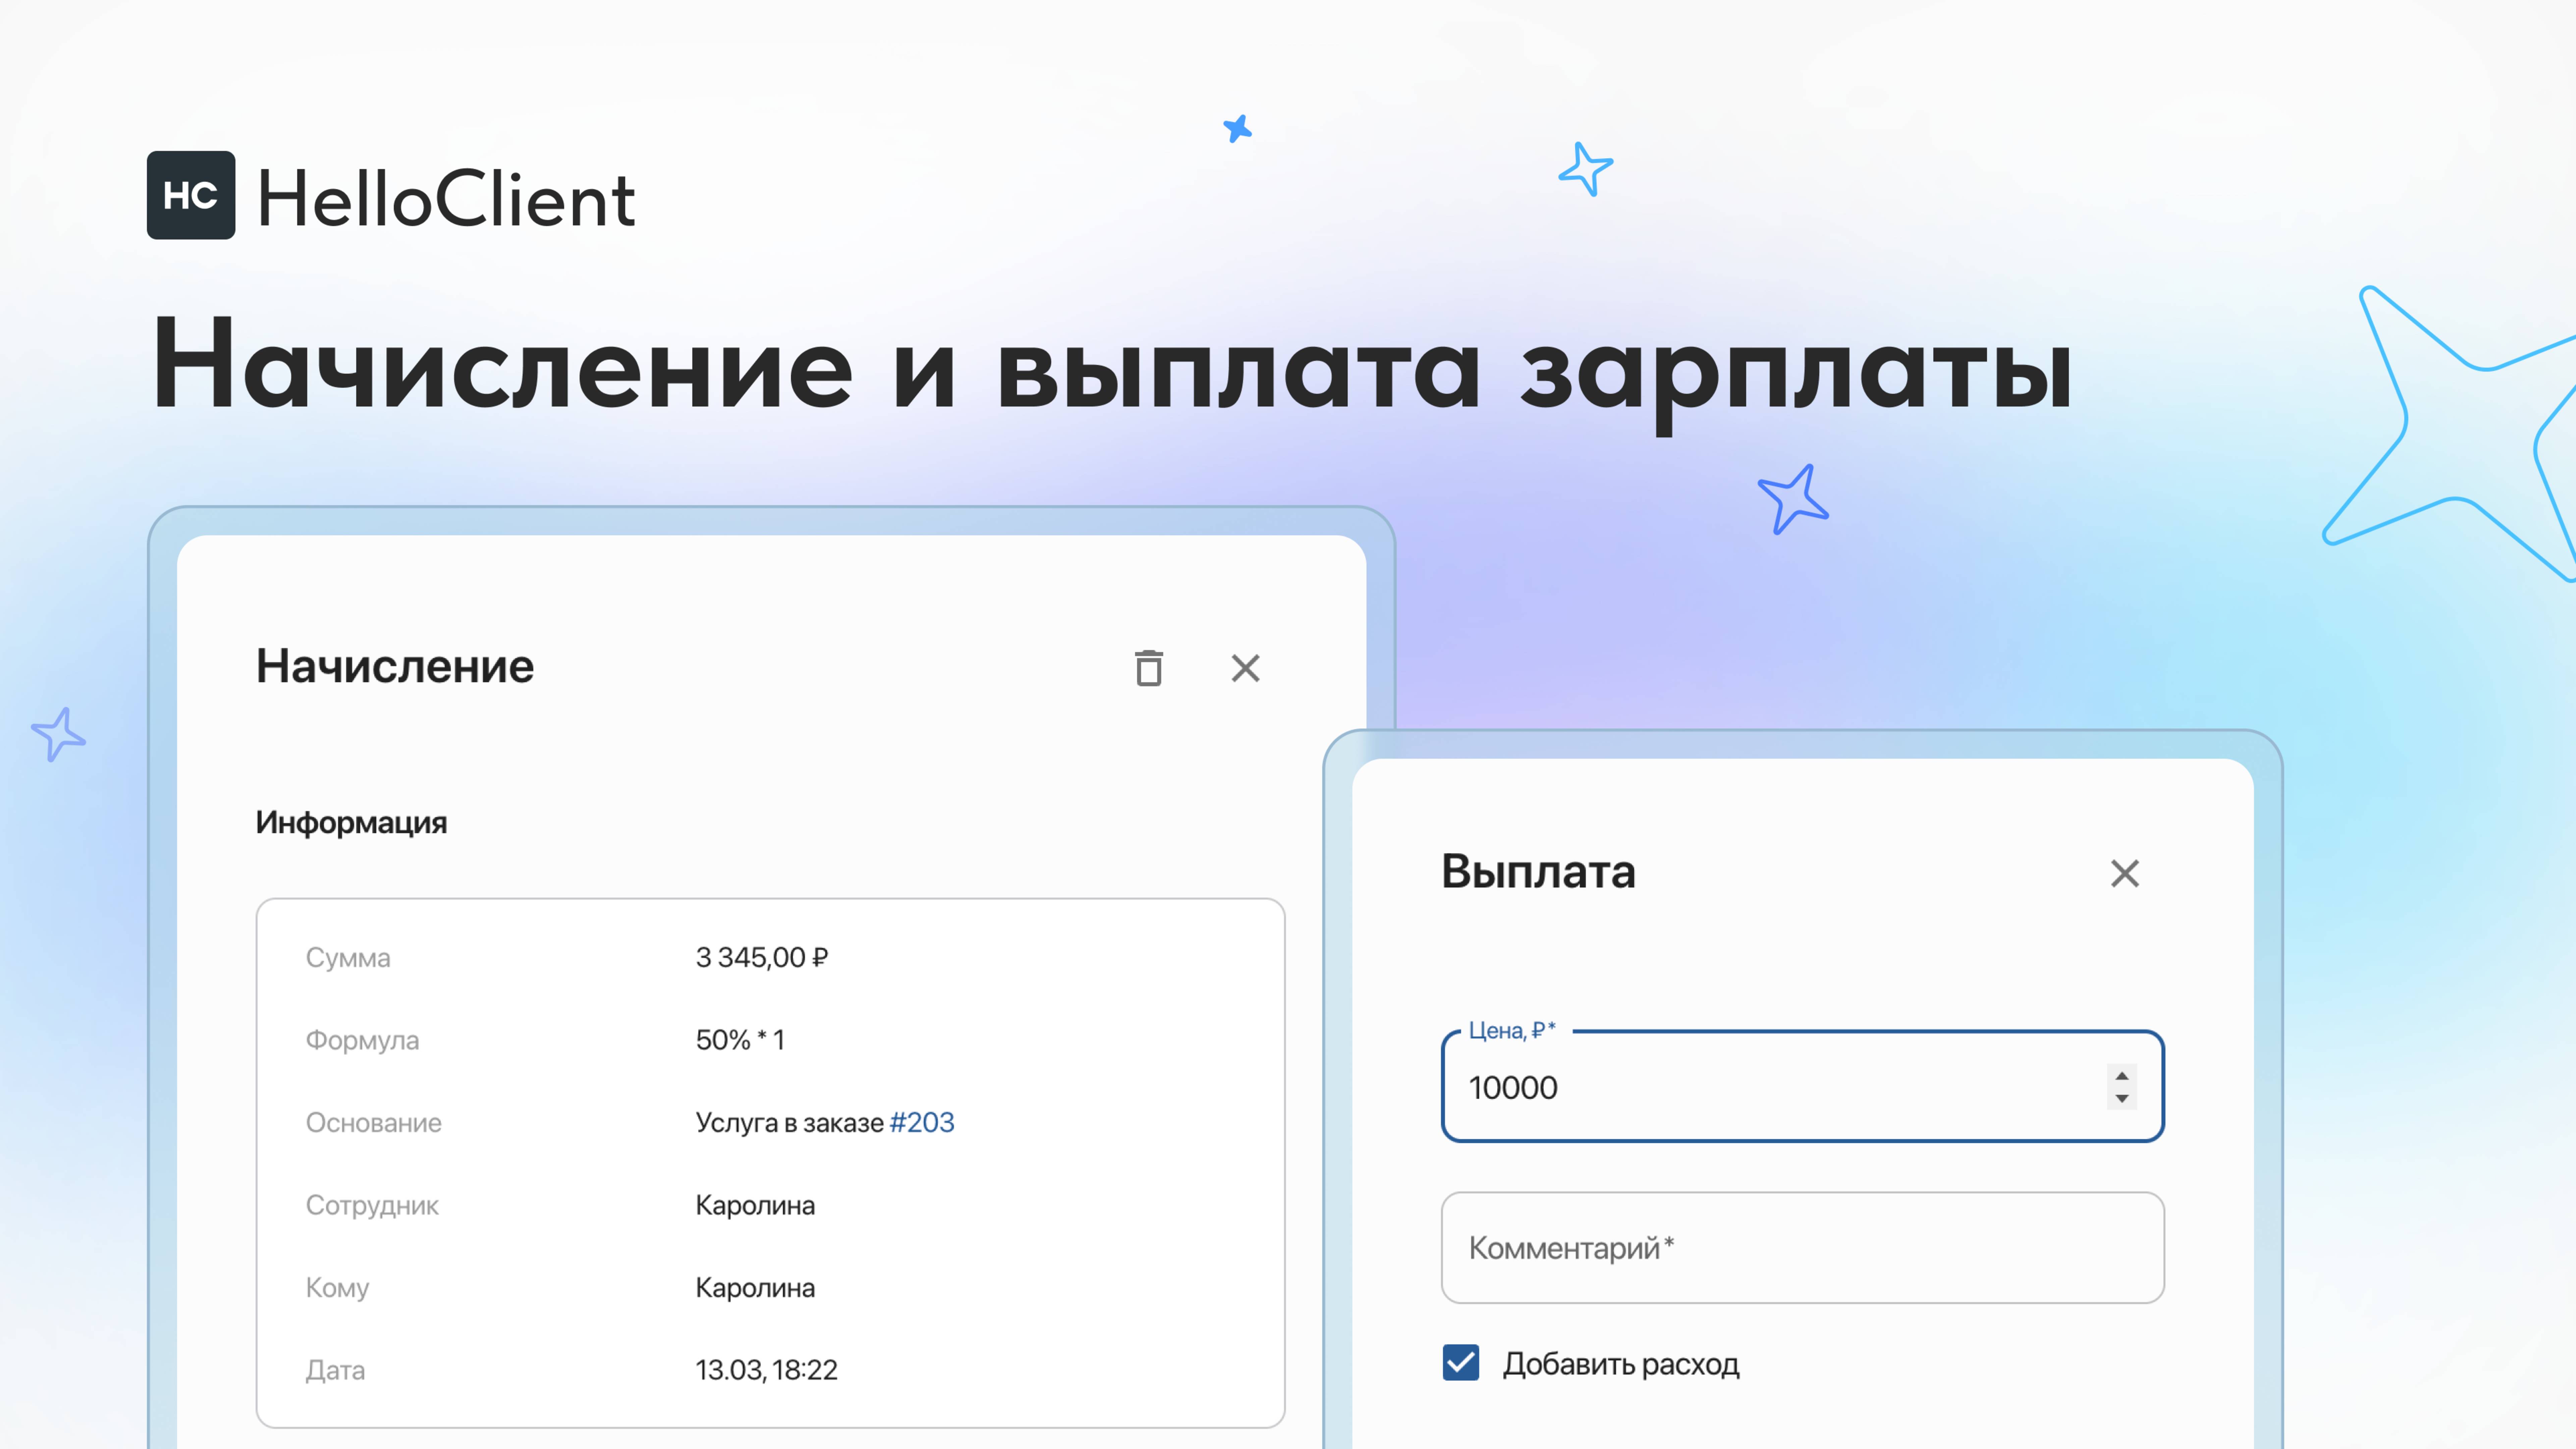
Task: Click the trash delete icon in Начисление
Action: pos(1149,668)
